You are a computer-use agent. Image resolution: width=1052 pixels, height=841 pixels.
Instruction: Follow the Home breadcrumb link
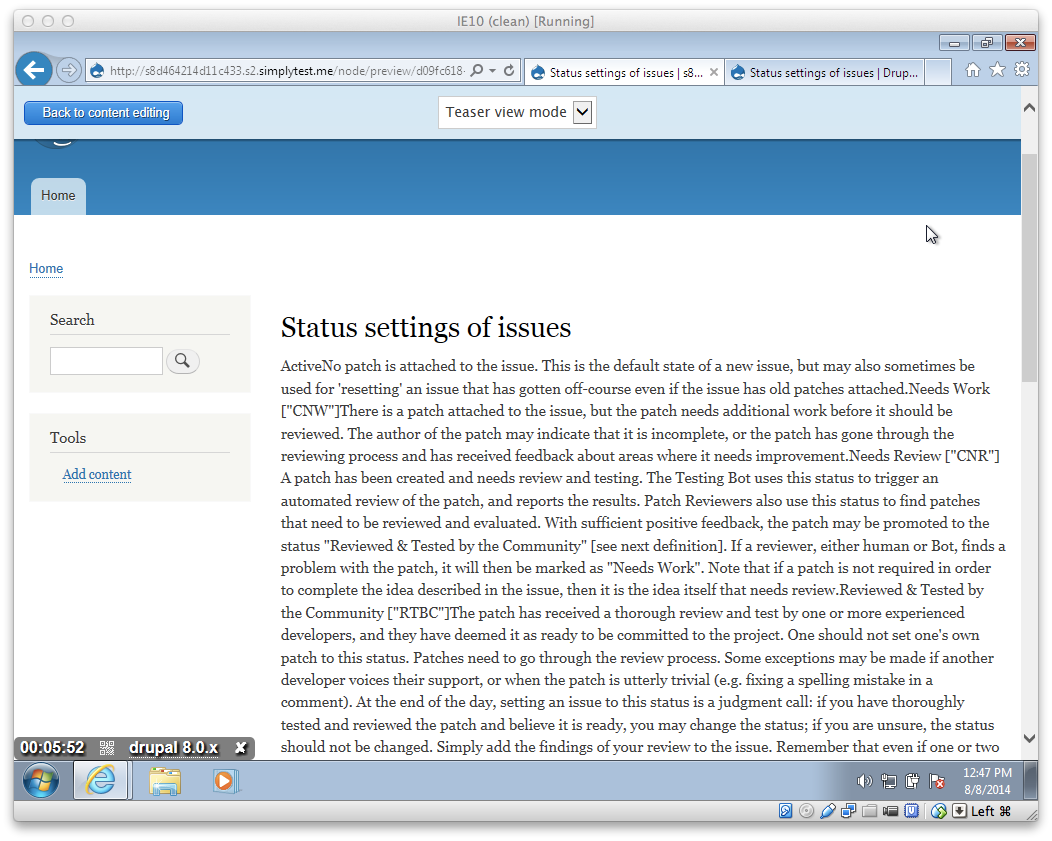(x=46, y=268)
